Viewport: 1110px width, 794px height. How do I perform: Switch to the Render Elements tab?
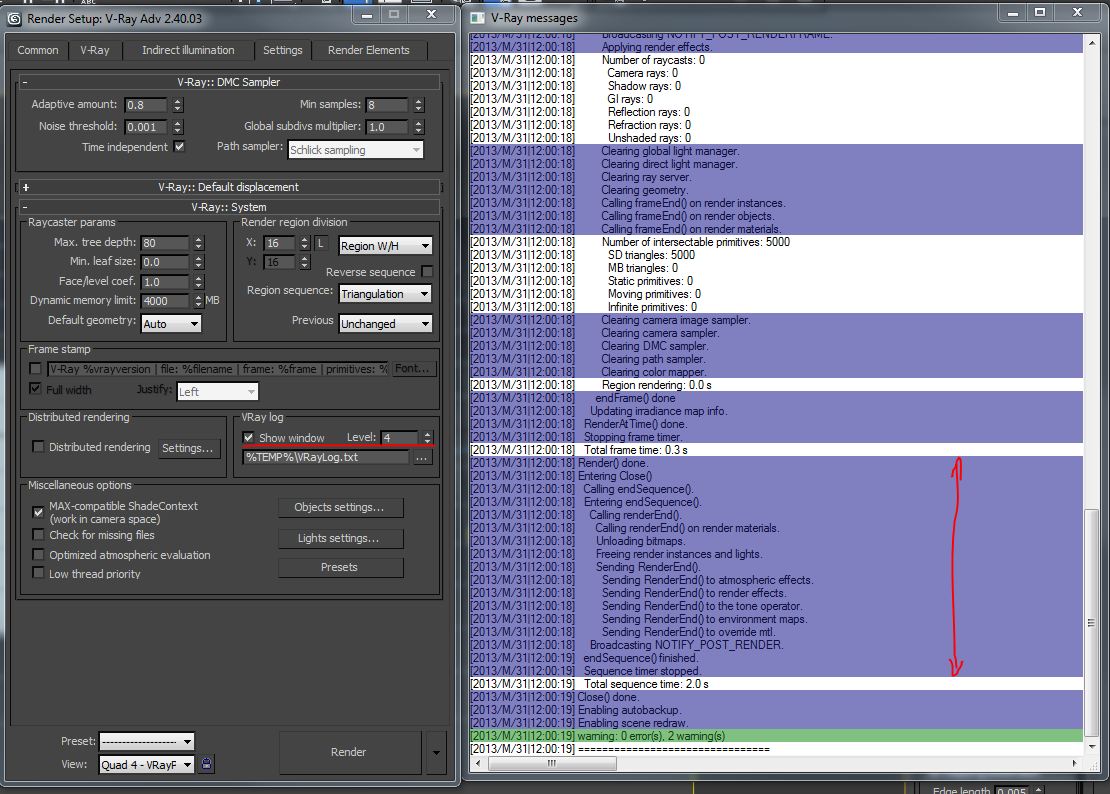(x=369, y=50)
